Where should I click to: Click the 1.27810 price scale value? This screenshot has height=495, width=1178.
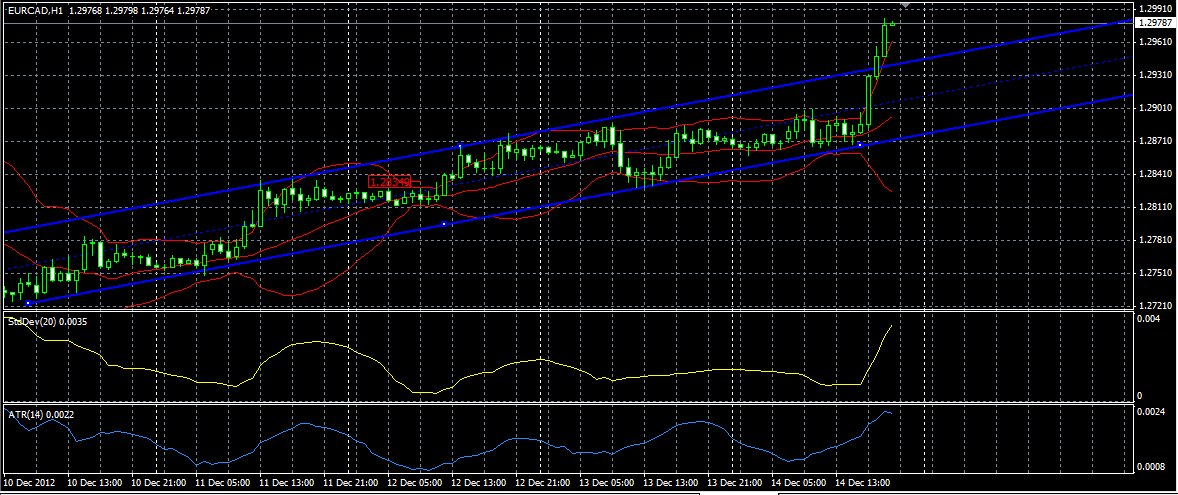point(1155,240)
